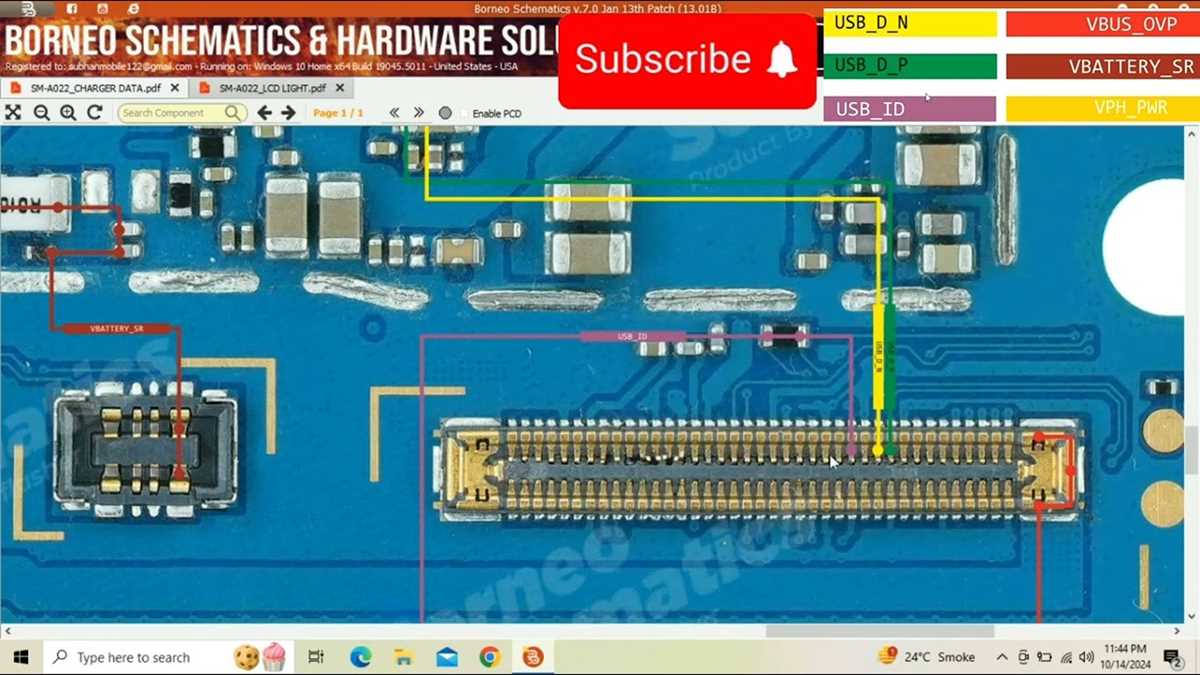This screenshot has width=1200, height=675.
Task: Click the USB_ID label on board trace
Action: tap(632, 337)
